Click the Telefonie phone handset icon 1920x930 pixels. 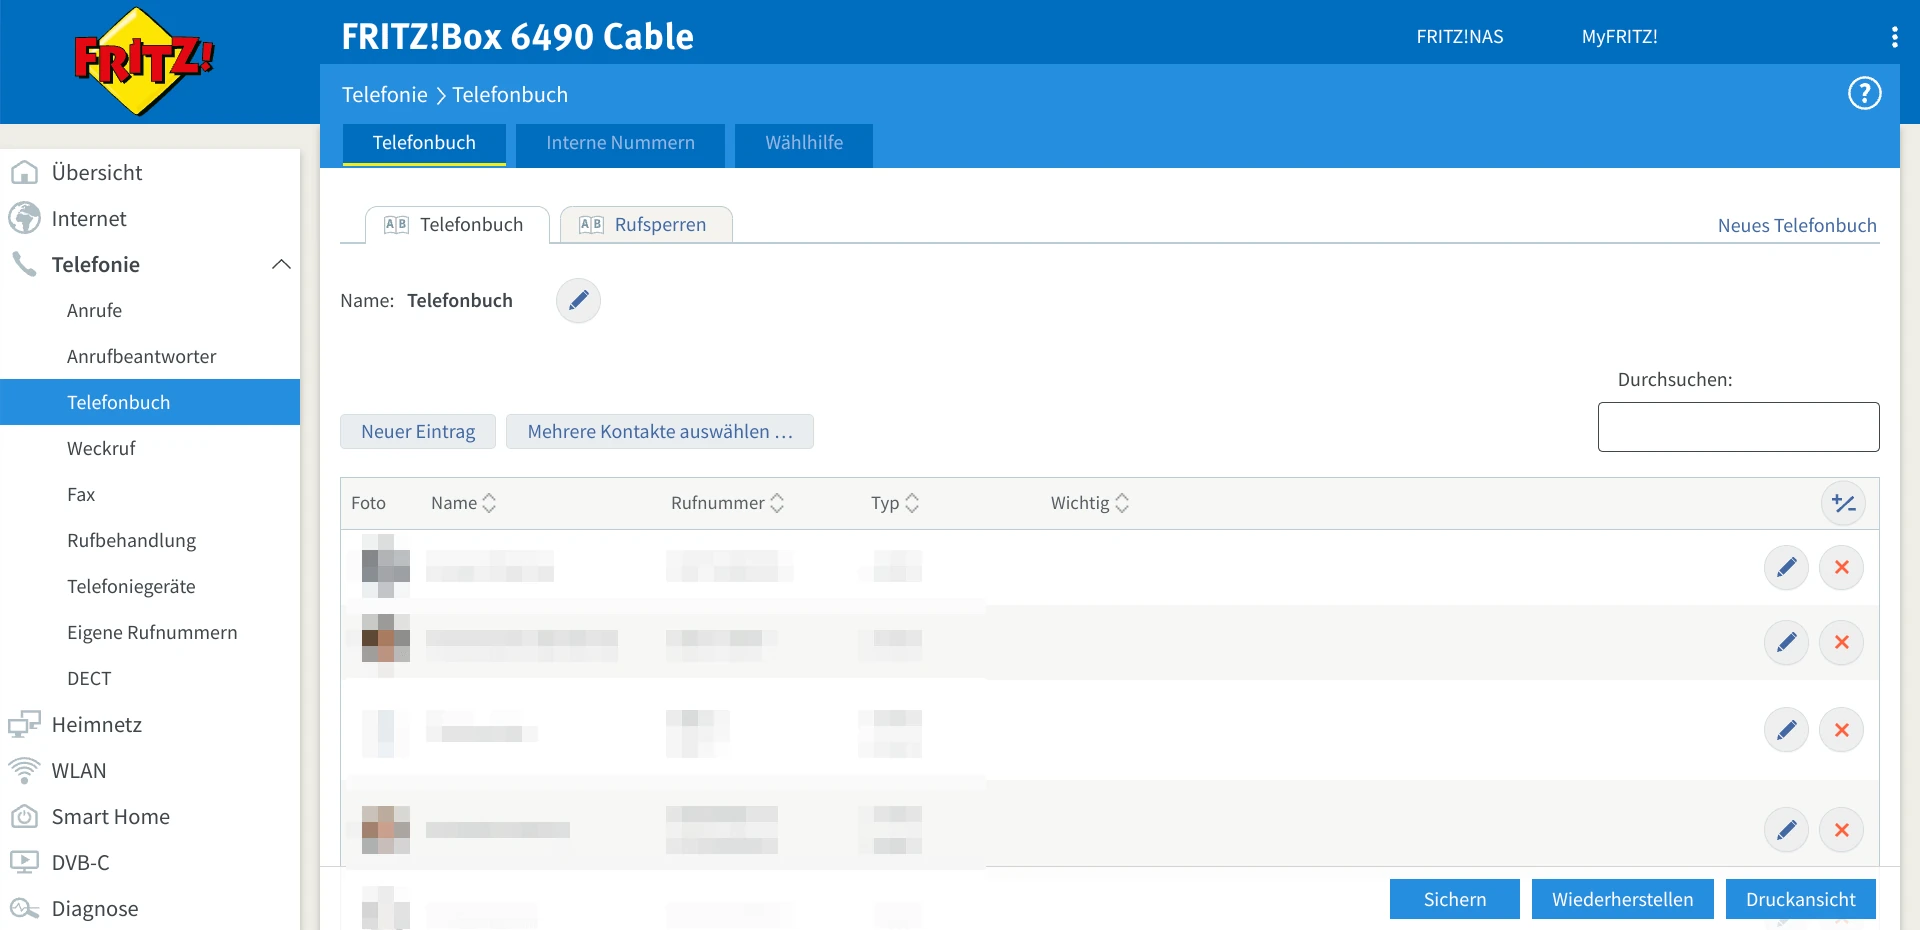point(24,264)
